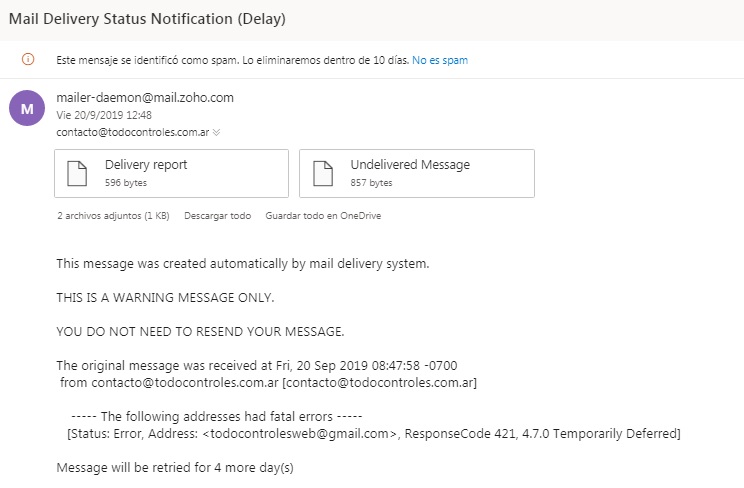Screen dimensions: 744x488
Task: Click the "Message will be retried" line
Action: 175,467
